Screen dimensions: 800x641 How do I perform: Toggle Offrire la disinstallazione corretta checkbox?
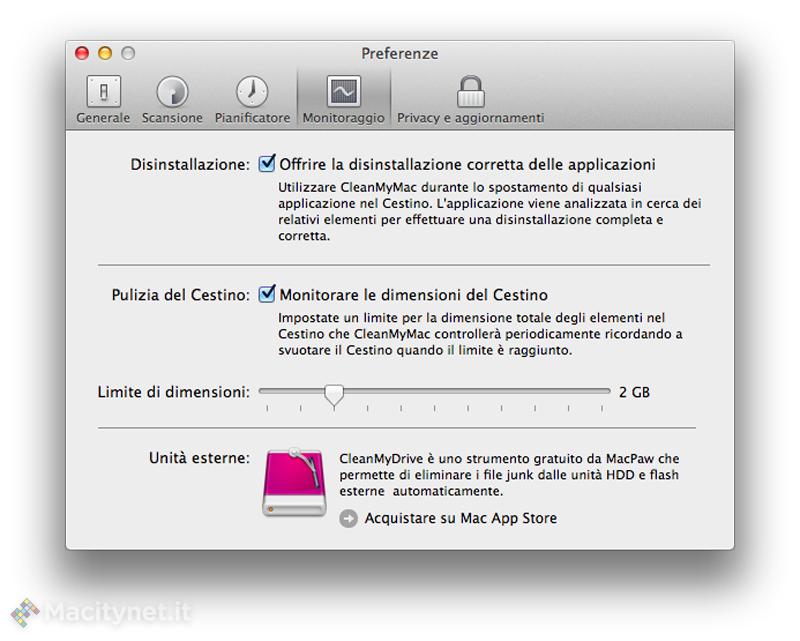point(267,163)
